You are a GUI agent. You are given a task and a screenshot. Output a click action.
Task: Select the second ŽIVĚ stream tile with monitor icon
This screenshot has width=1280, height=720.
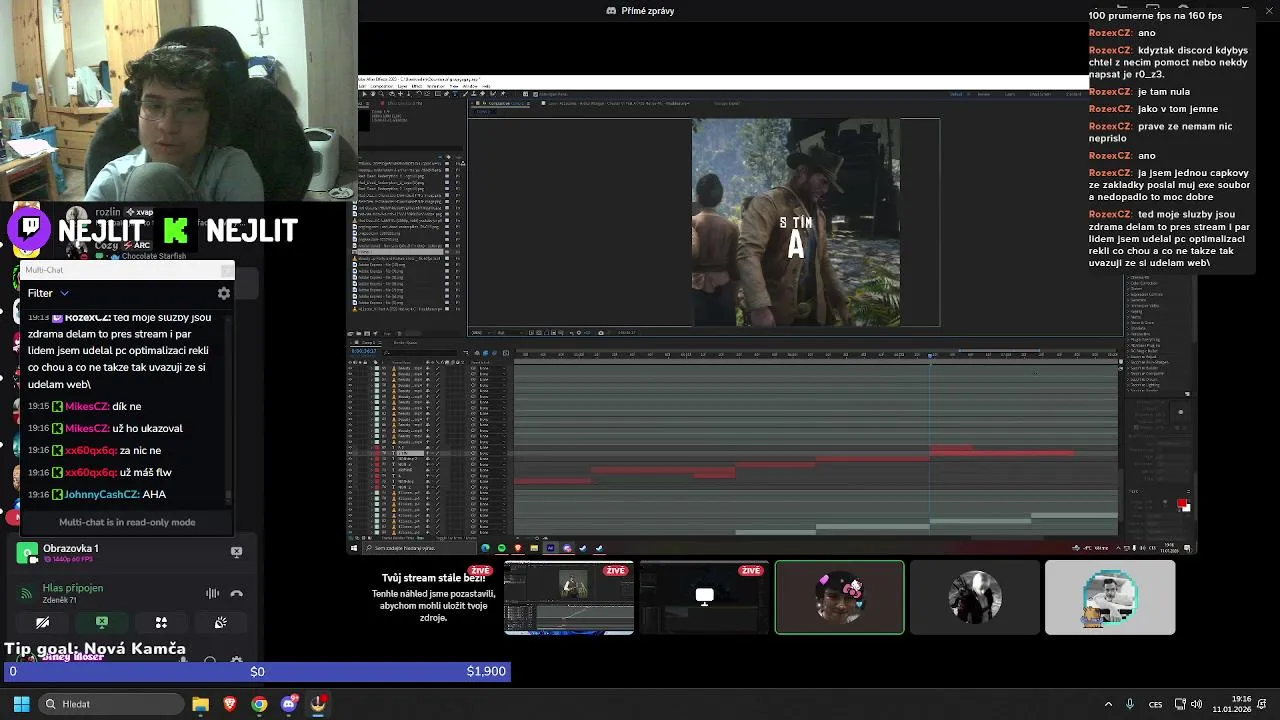pos(704,597)
